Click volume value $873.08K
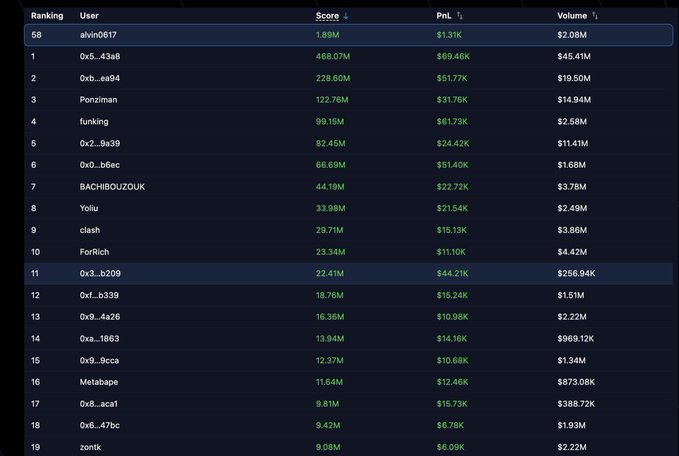Screen dimensions: 679x456 click(576, 382)
